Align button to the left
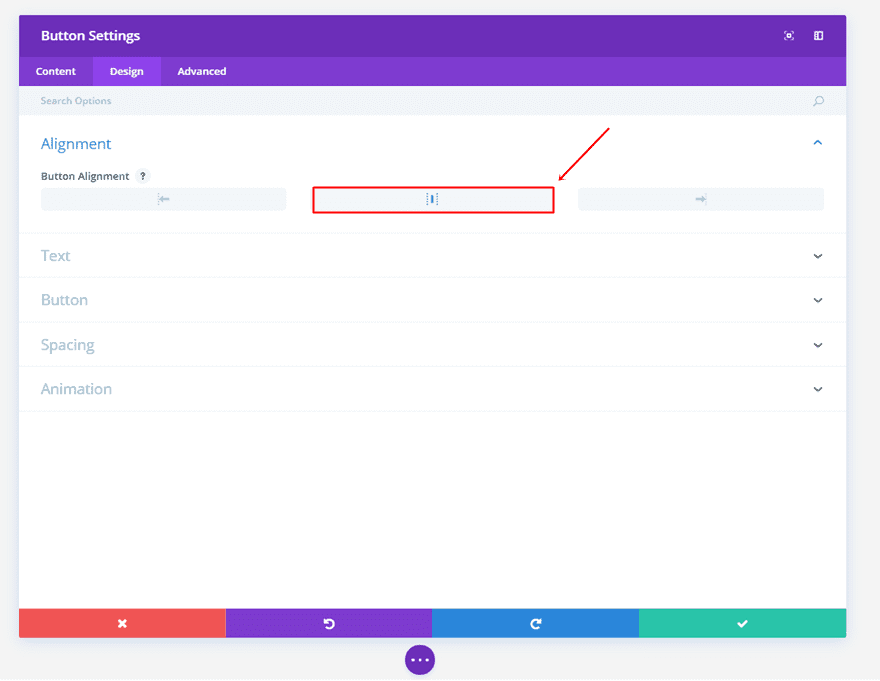This screenshot has height=681, width=880. [163, 199]
